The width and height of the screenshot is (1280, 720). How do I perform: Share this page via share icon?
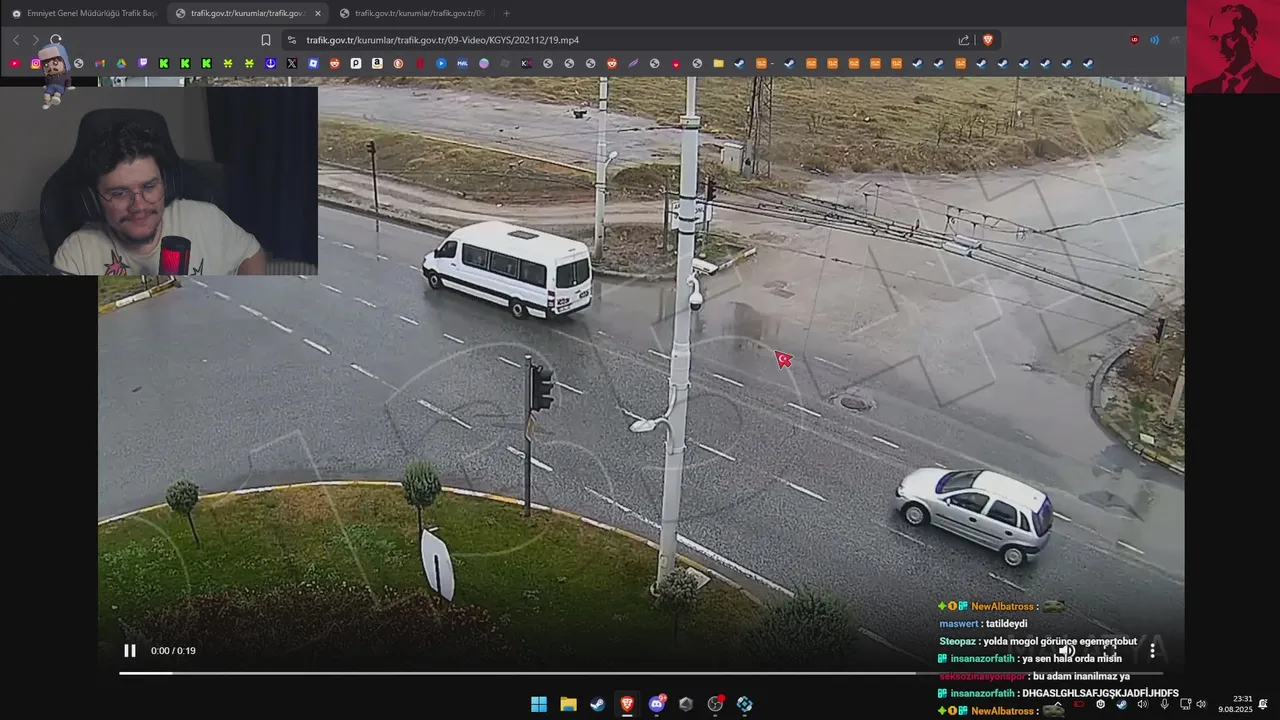click(964, 40)
